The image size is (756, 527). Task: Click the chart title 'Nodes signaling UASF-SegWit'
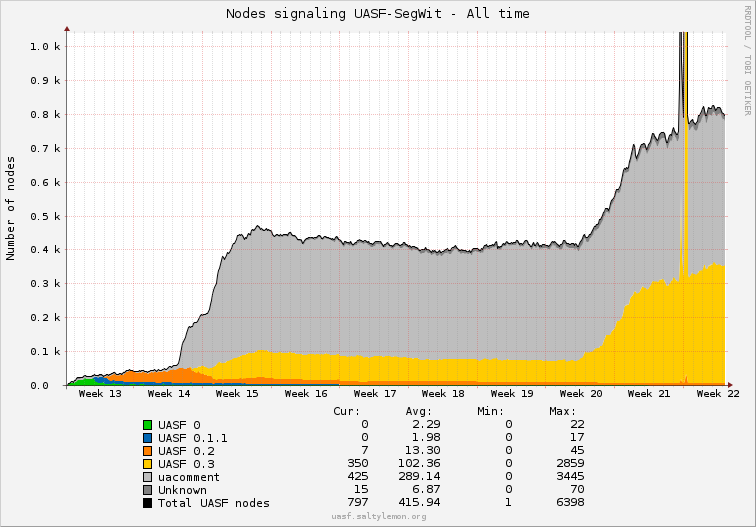point(378,14)
